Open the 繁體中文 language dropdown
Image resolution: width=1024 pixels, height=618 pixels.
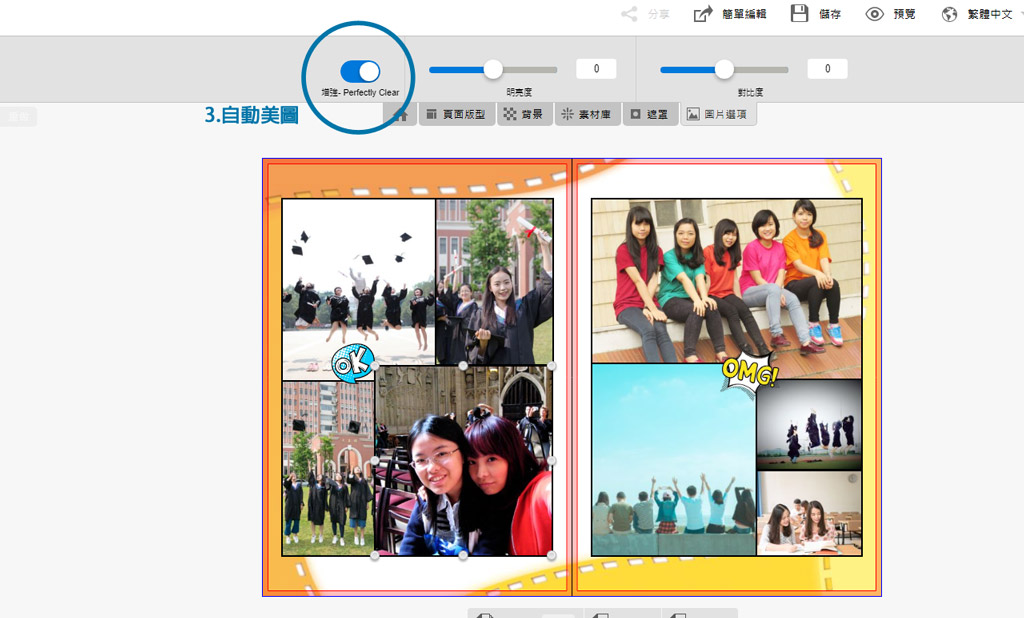point(990,14)
